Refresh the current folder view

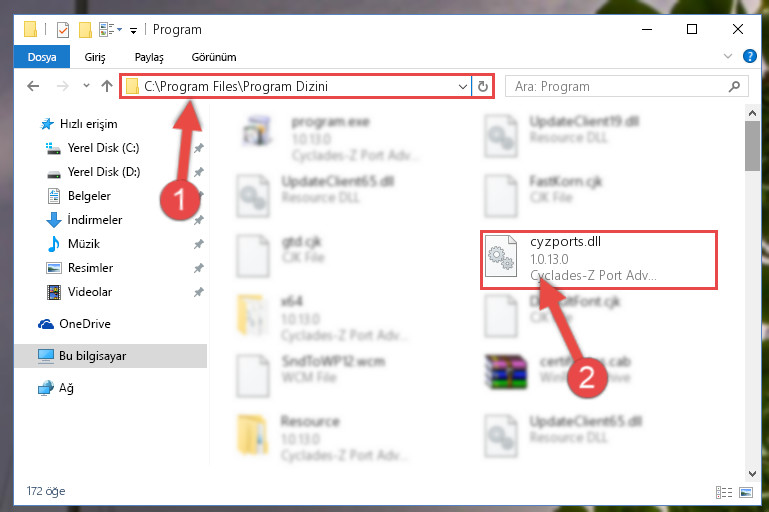coord(483,87)
